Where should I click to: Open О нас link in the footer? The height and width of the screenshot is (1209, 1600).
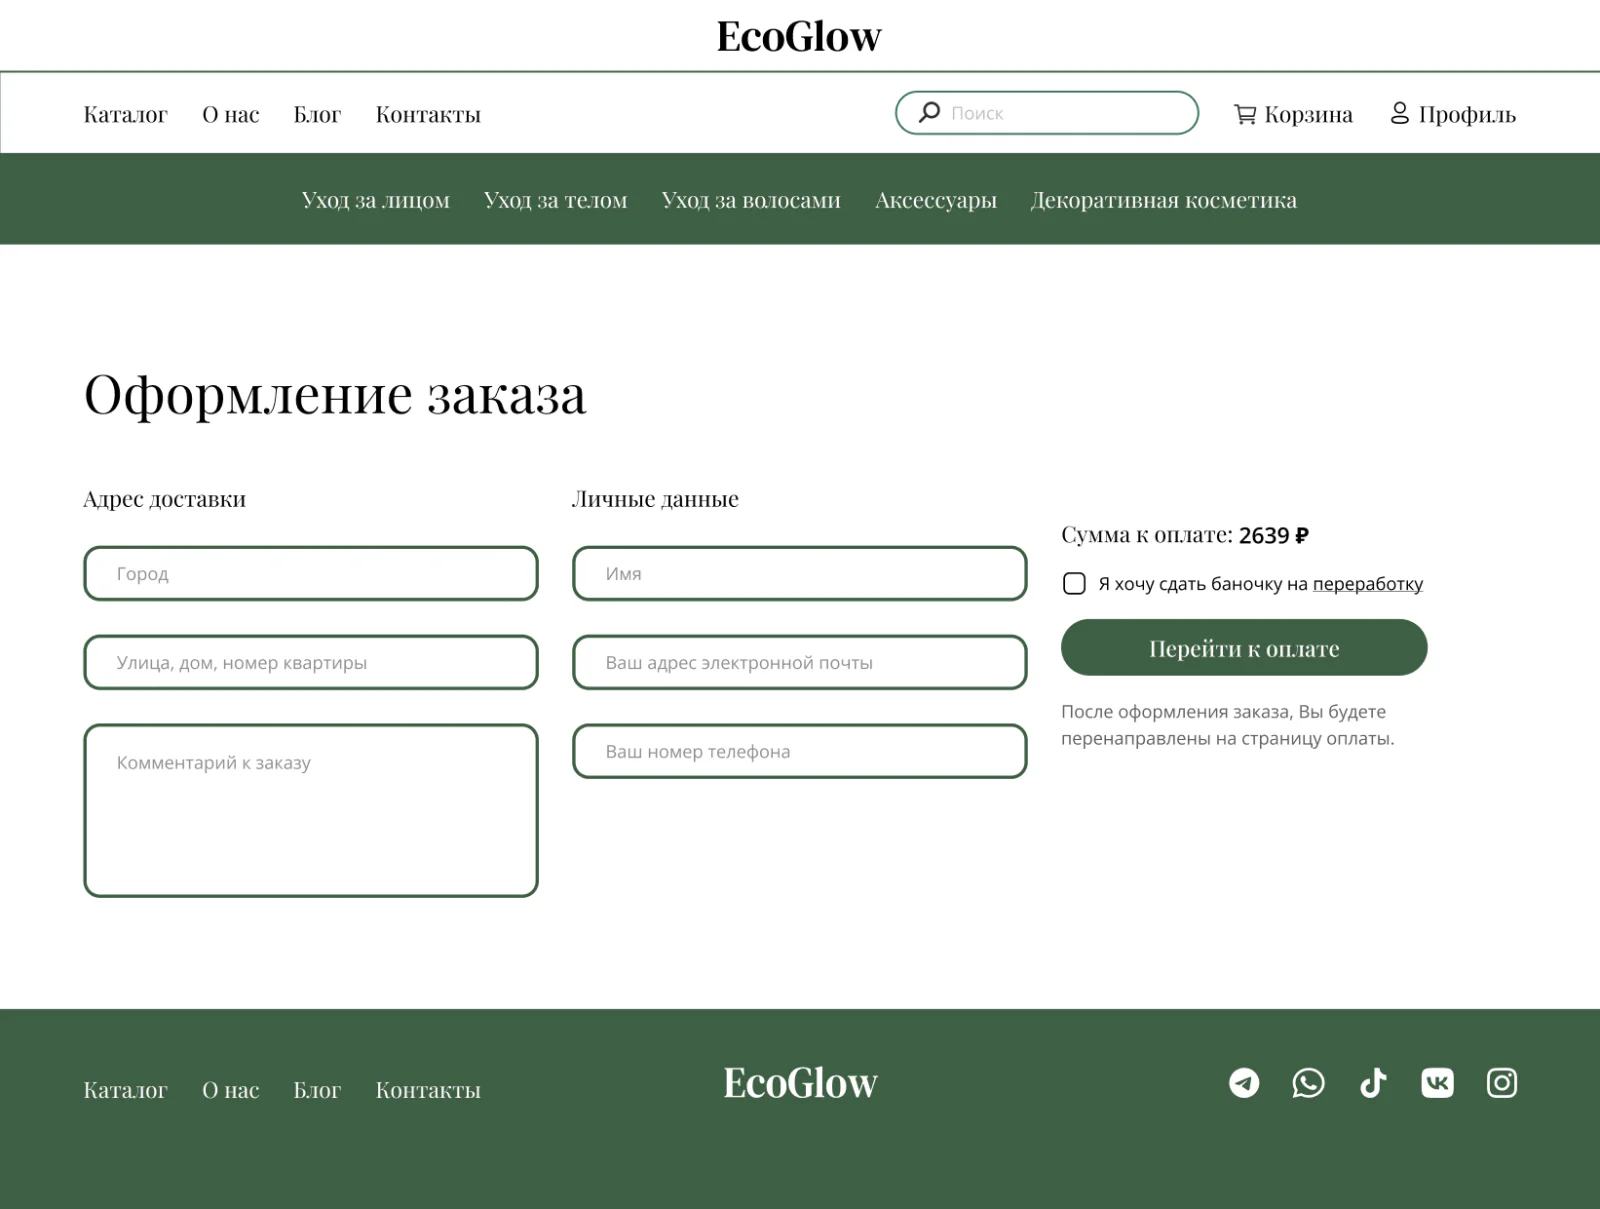[231, 1090]
